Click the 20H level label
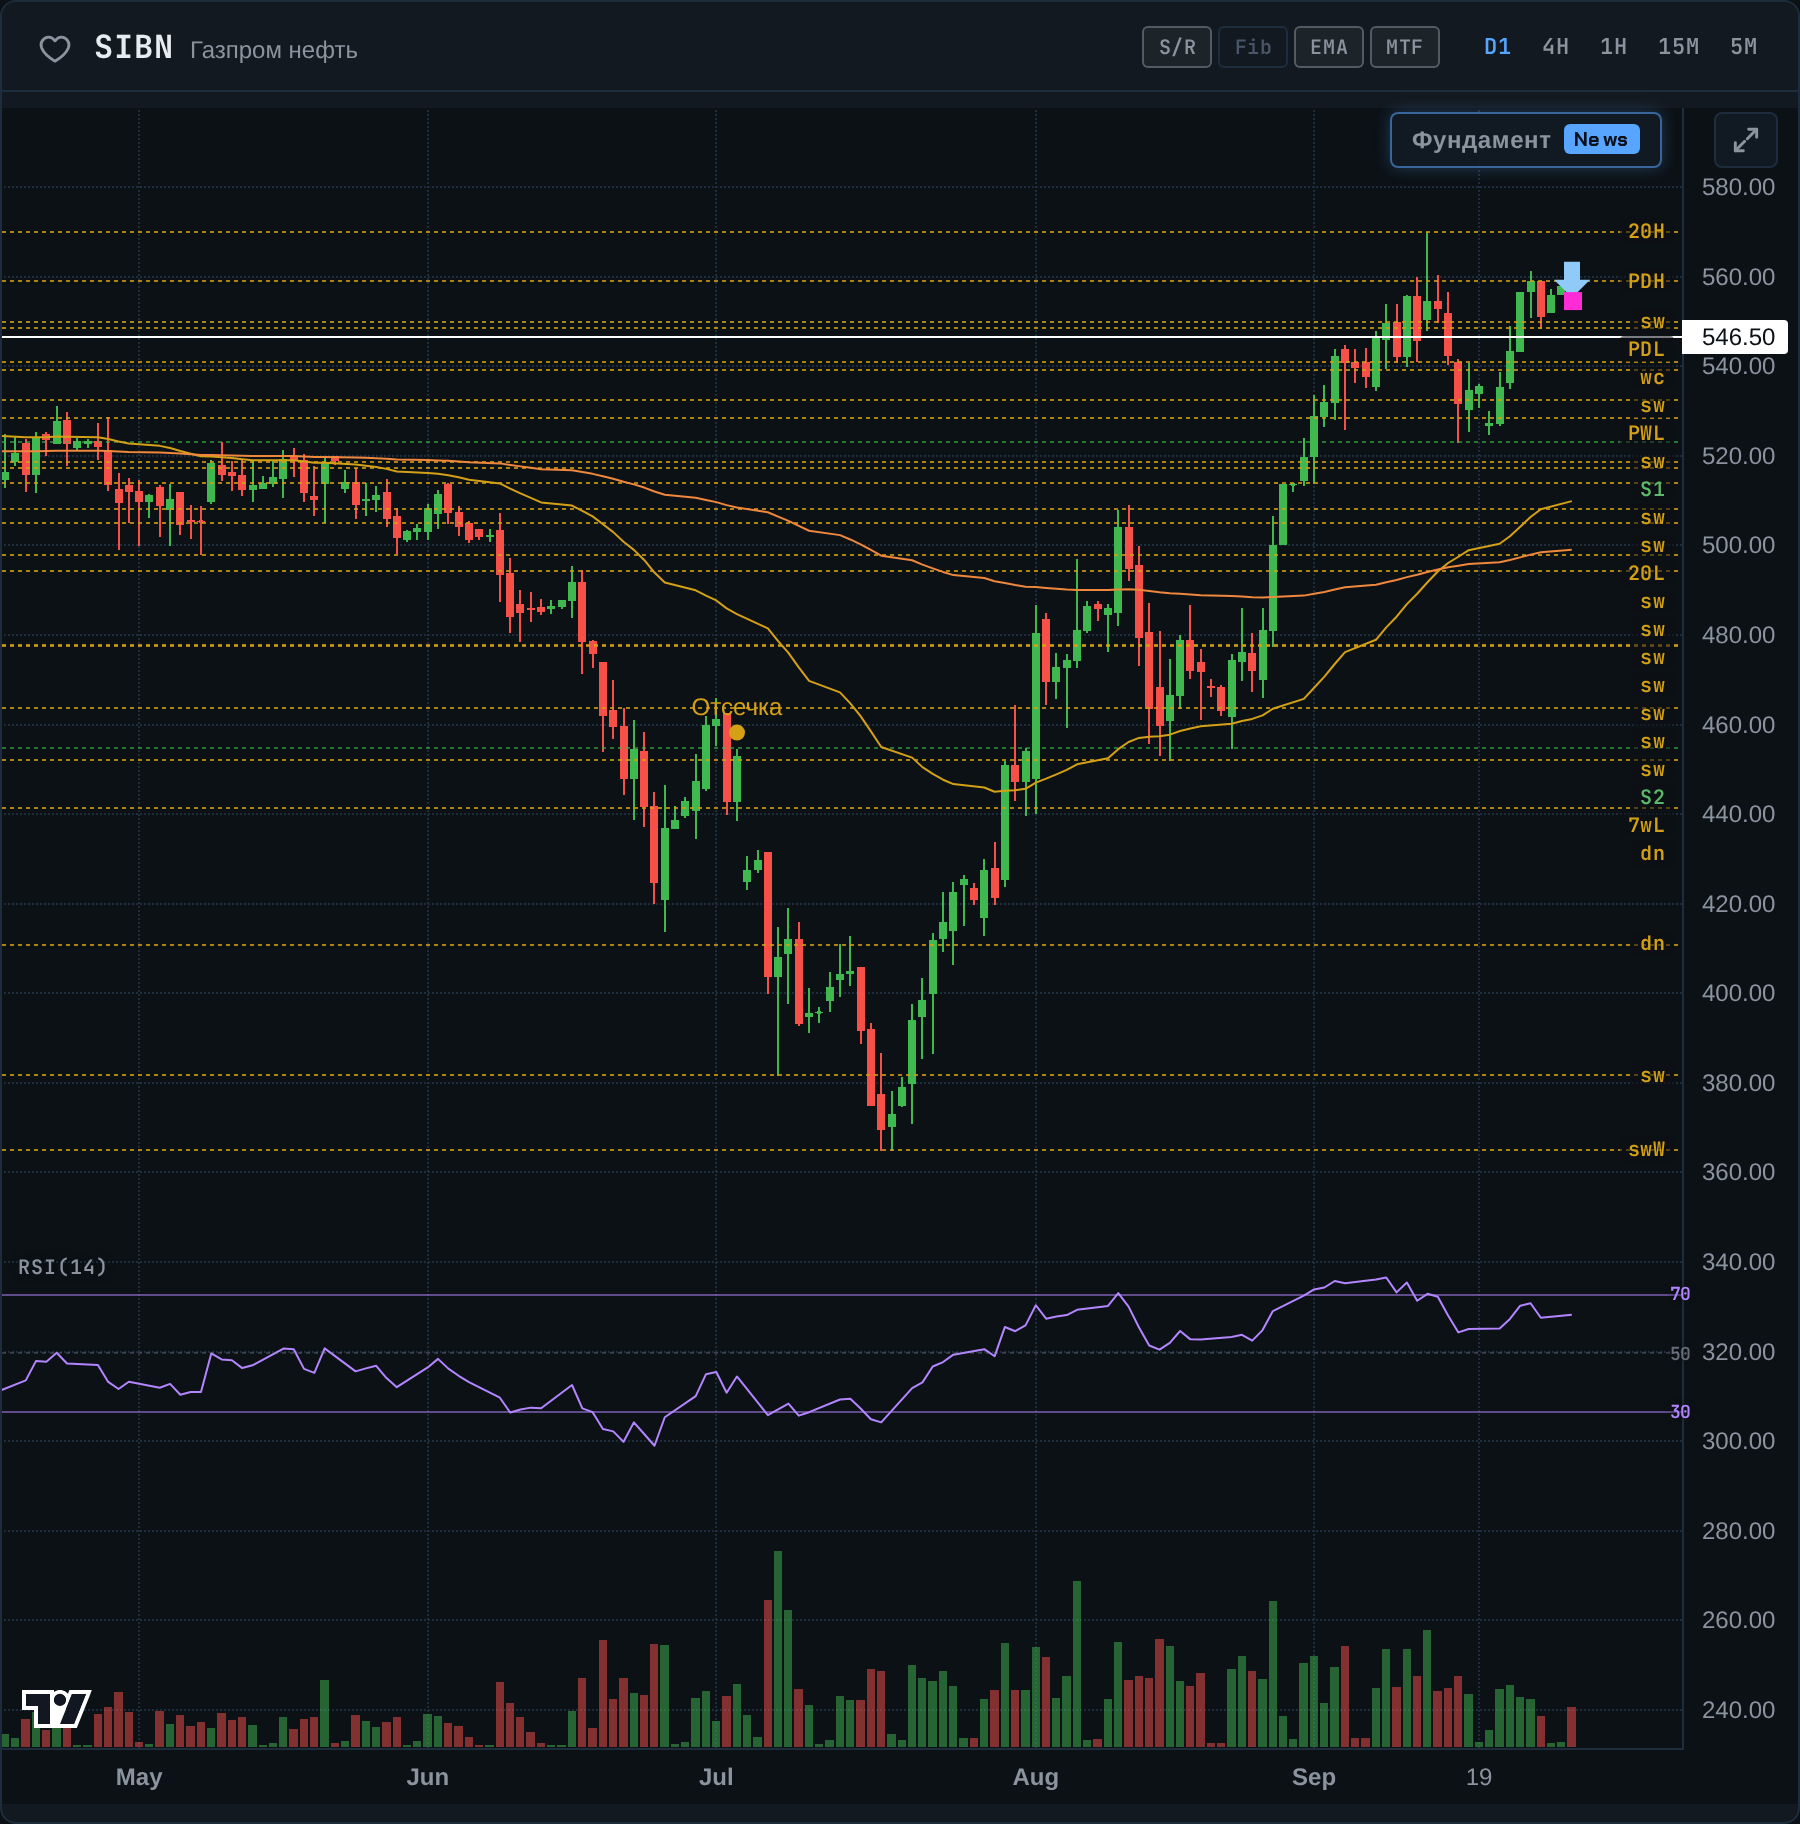Viewport: 1800px width, 1824px height. coord(1646,232)
